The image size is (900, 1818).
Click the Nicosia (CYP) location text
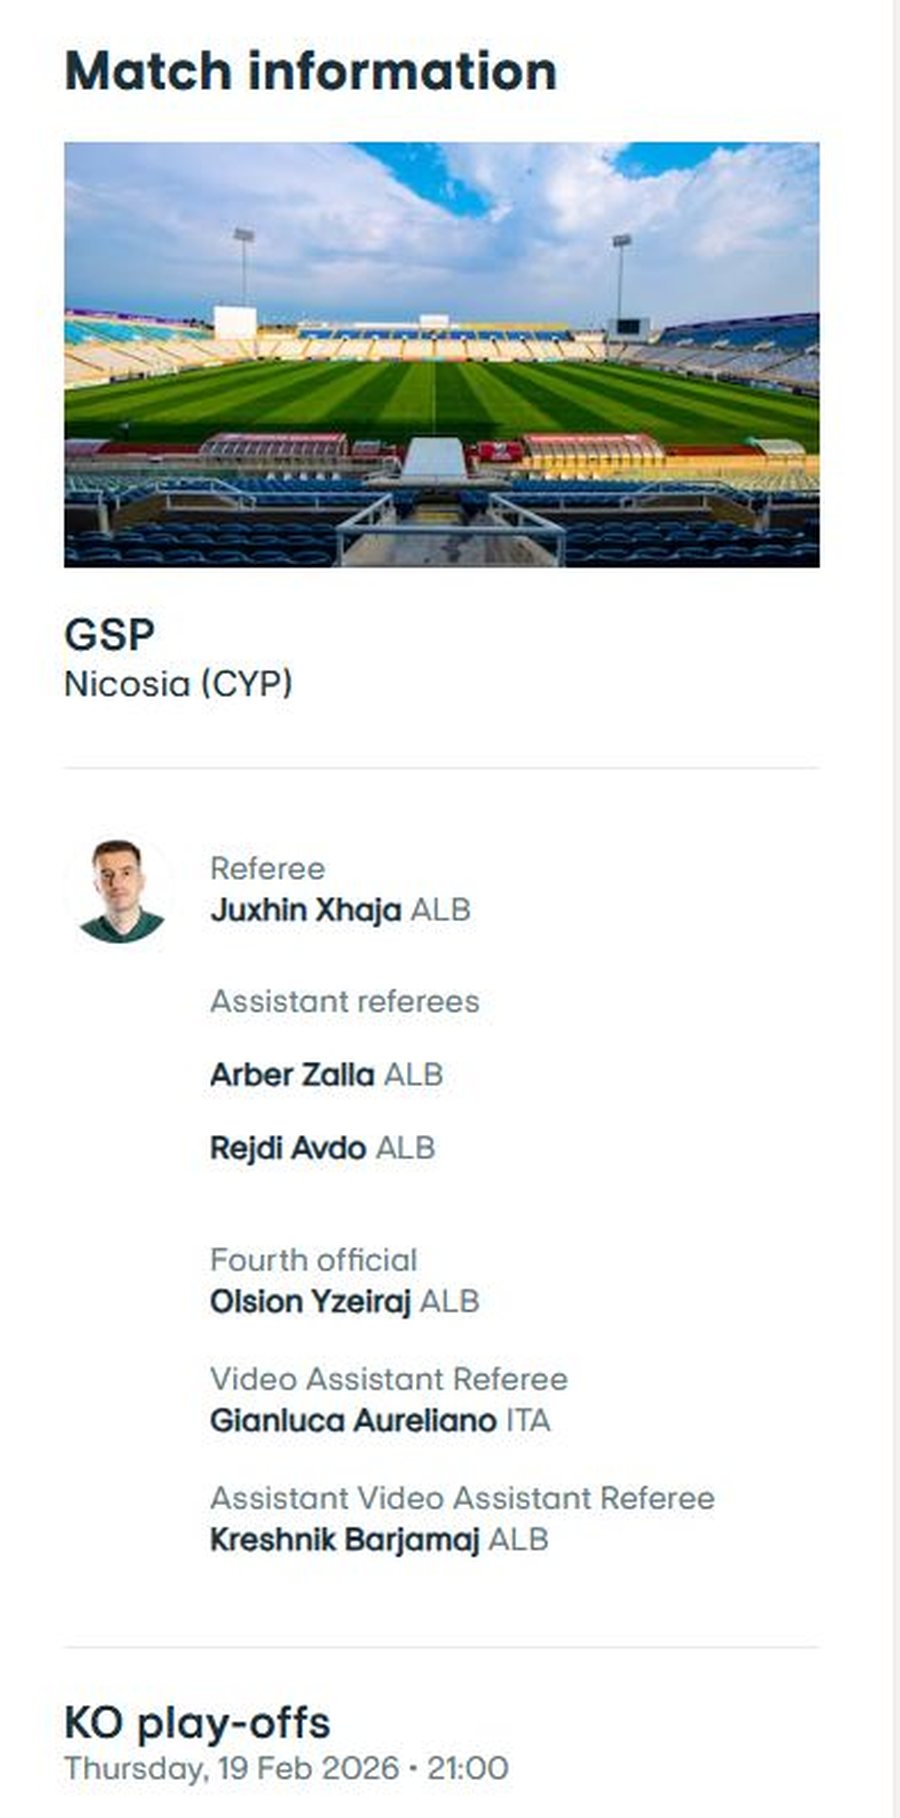pyautogui.click(x=178, y=685)
